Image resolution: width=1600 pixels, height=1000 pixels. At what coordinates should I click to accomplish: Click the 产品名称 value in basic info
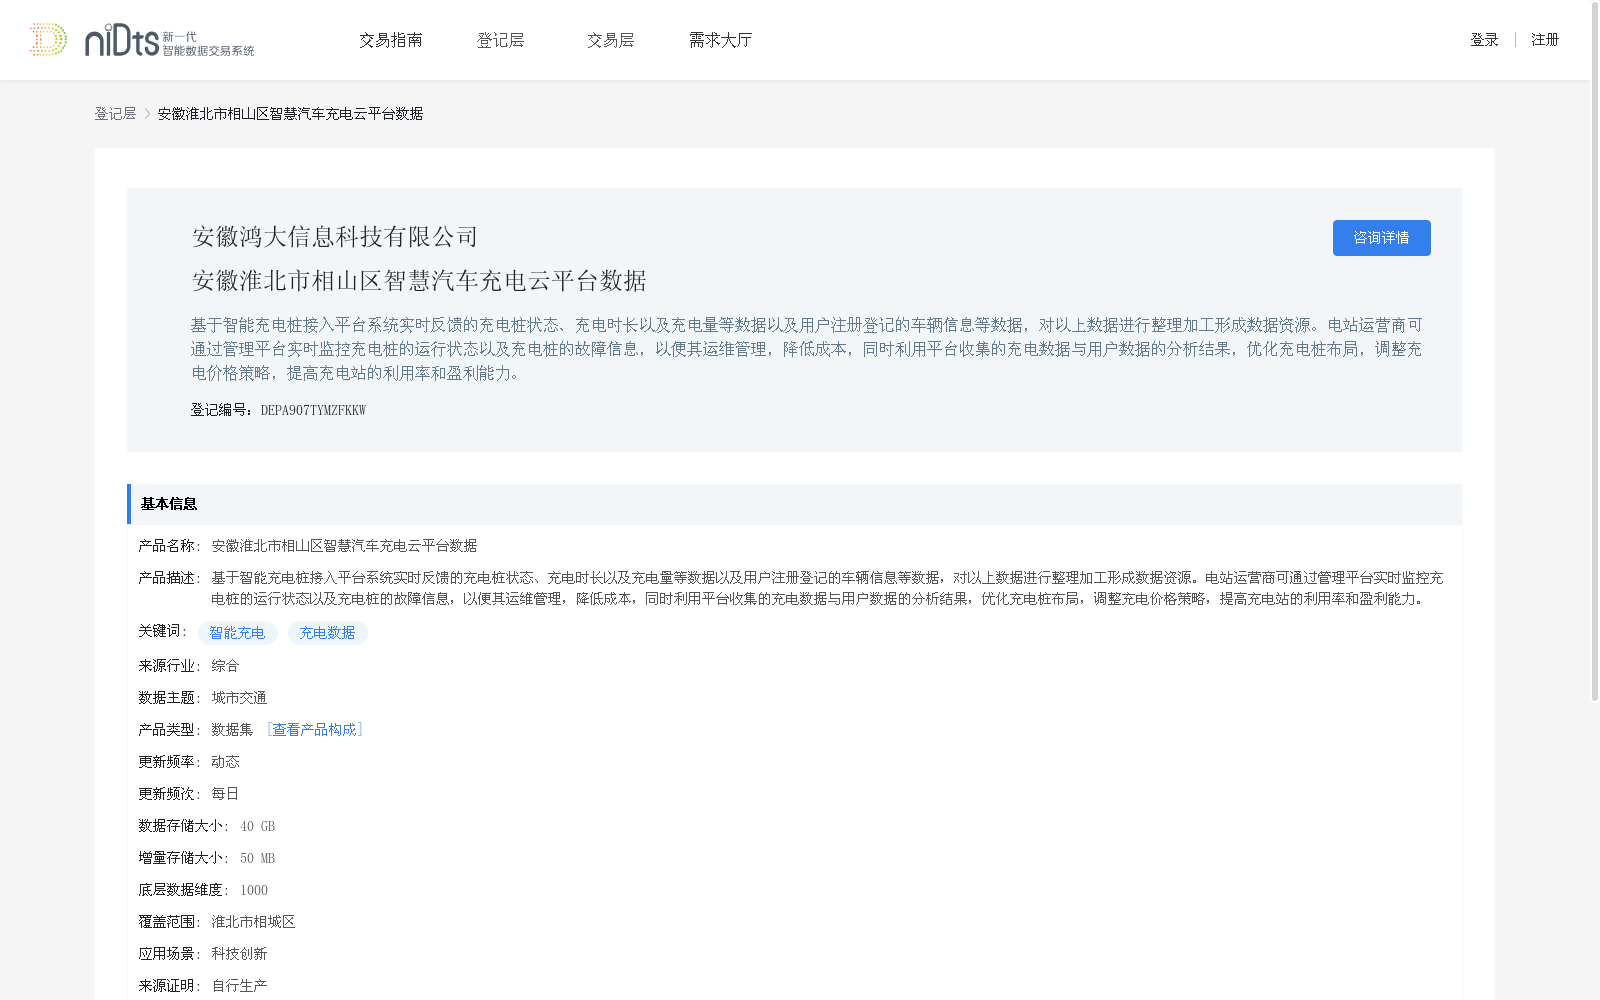[x=344, y=546]
